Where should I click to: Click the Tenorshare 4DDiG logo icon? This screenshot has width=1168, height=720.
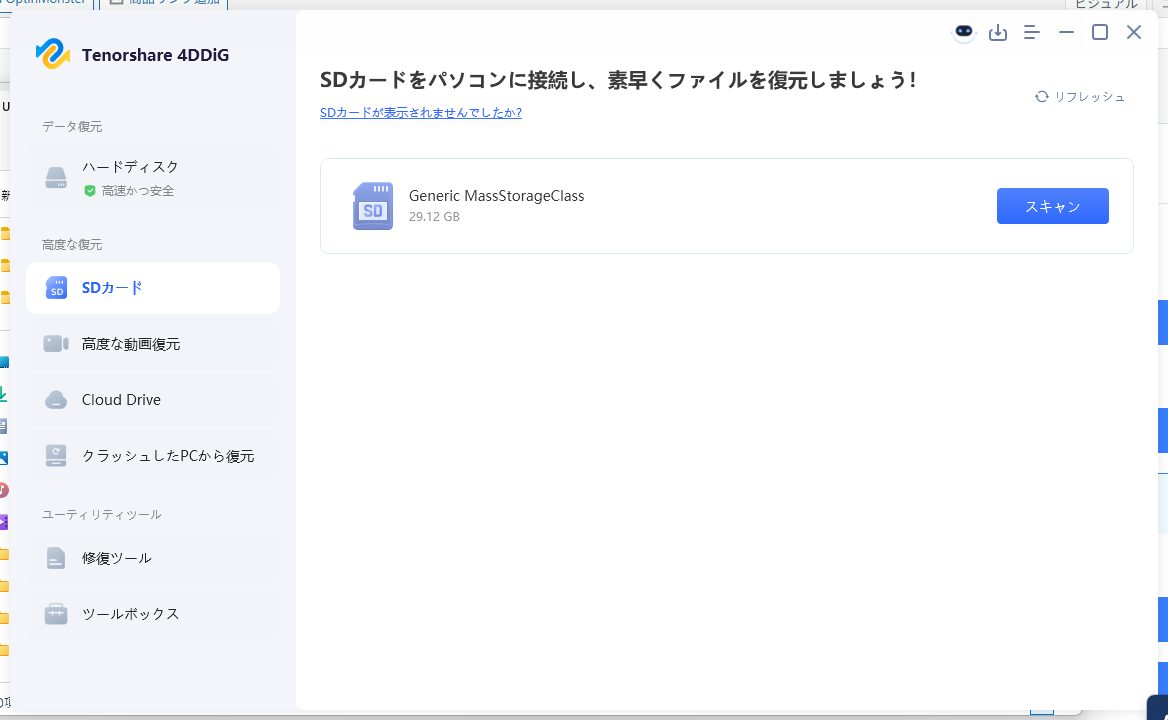coord(52,55)
